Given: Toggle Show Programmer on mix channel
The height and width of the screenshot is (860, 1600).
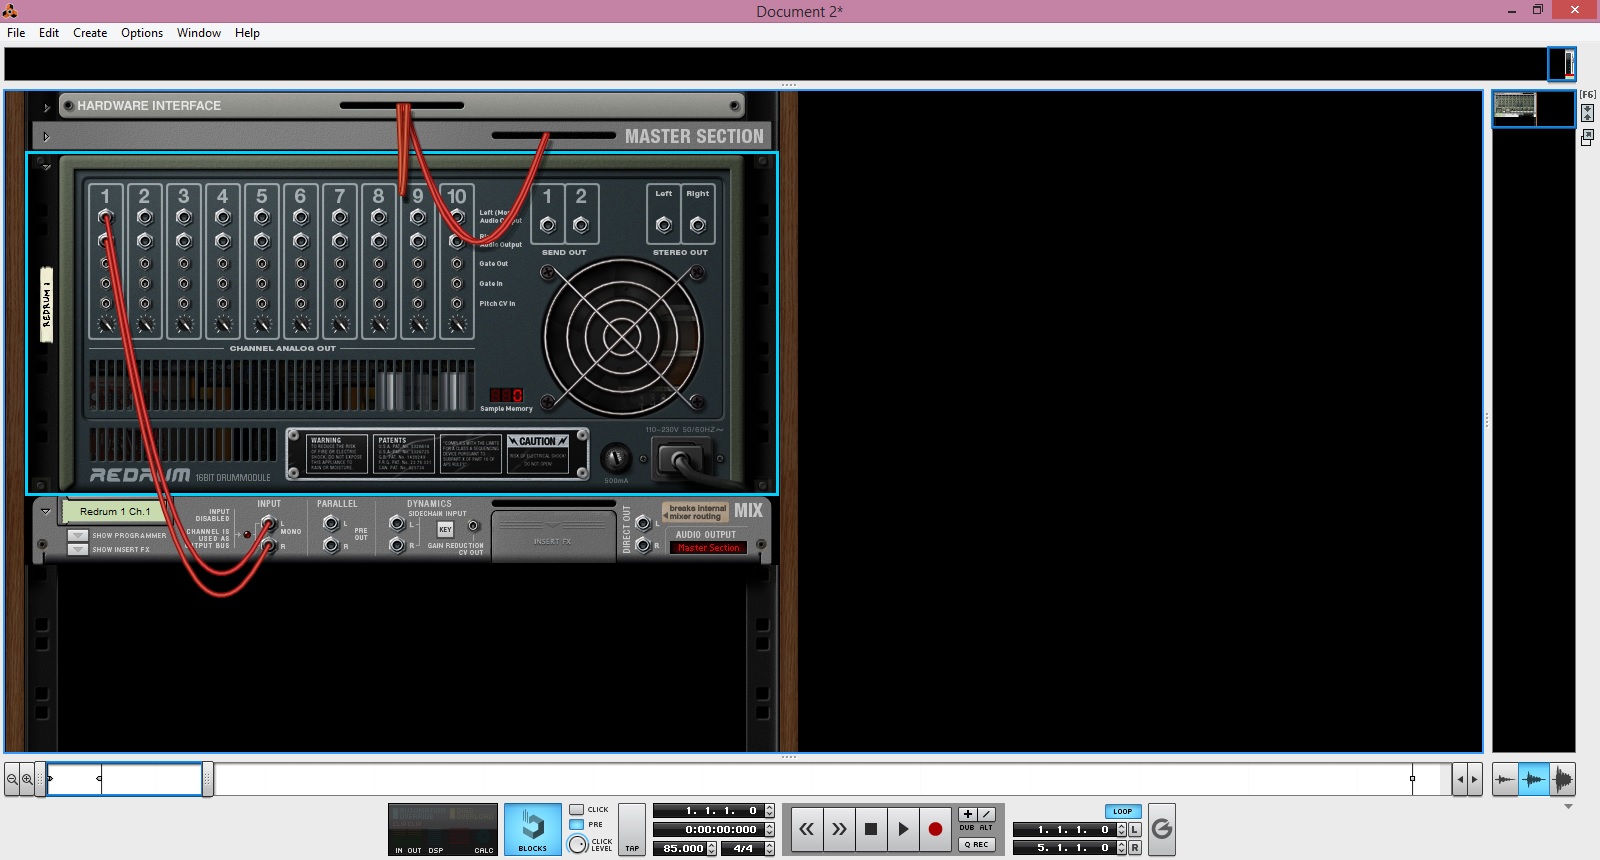Looking at the screenshot, I should coord(78,536).
